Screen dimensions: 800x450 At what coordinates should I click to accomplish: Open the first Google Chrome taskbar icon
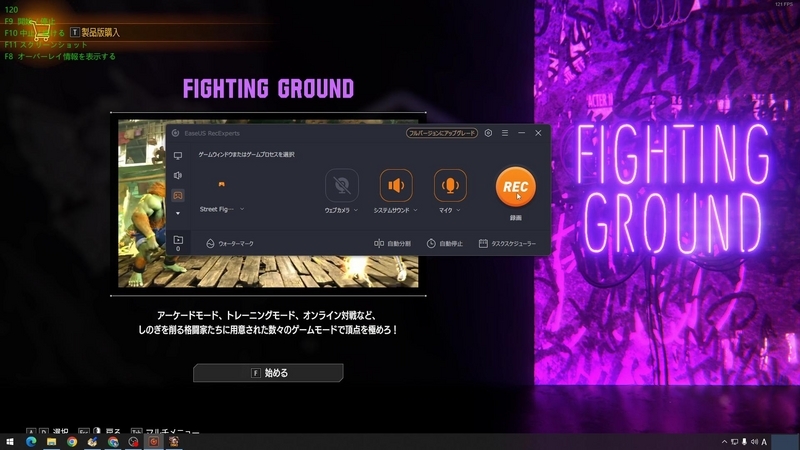(x=72, y=442)
